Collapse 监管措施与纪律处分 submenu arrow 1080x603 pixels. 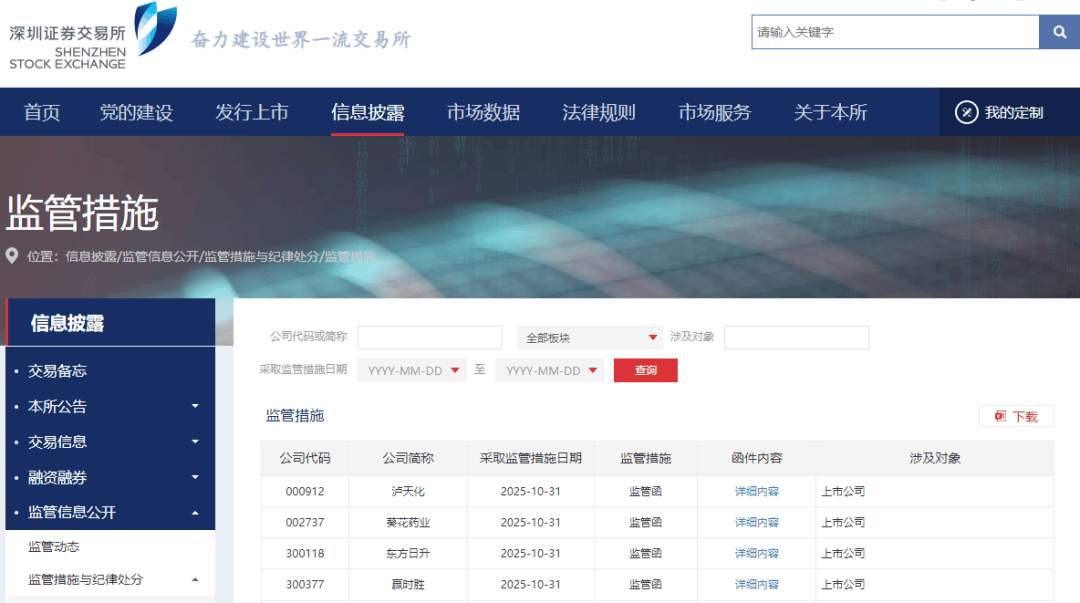coord(195,580)
